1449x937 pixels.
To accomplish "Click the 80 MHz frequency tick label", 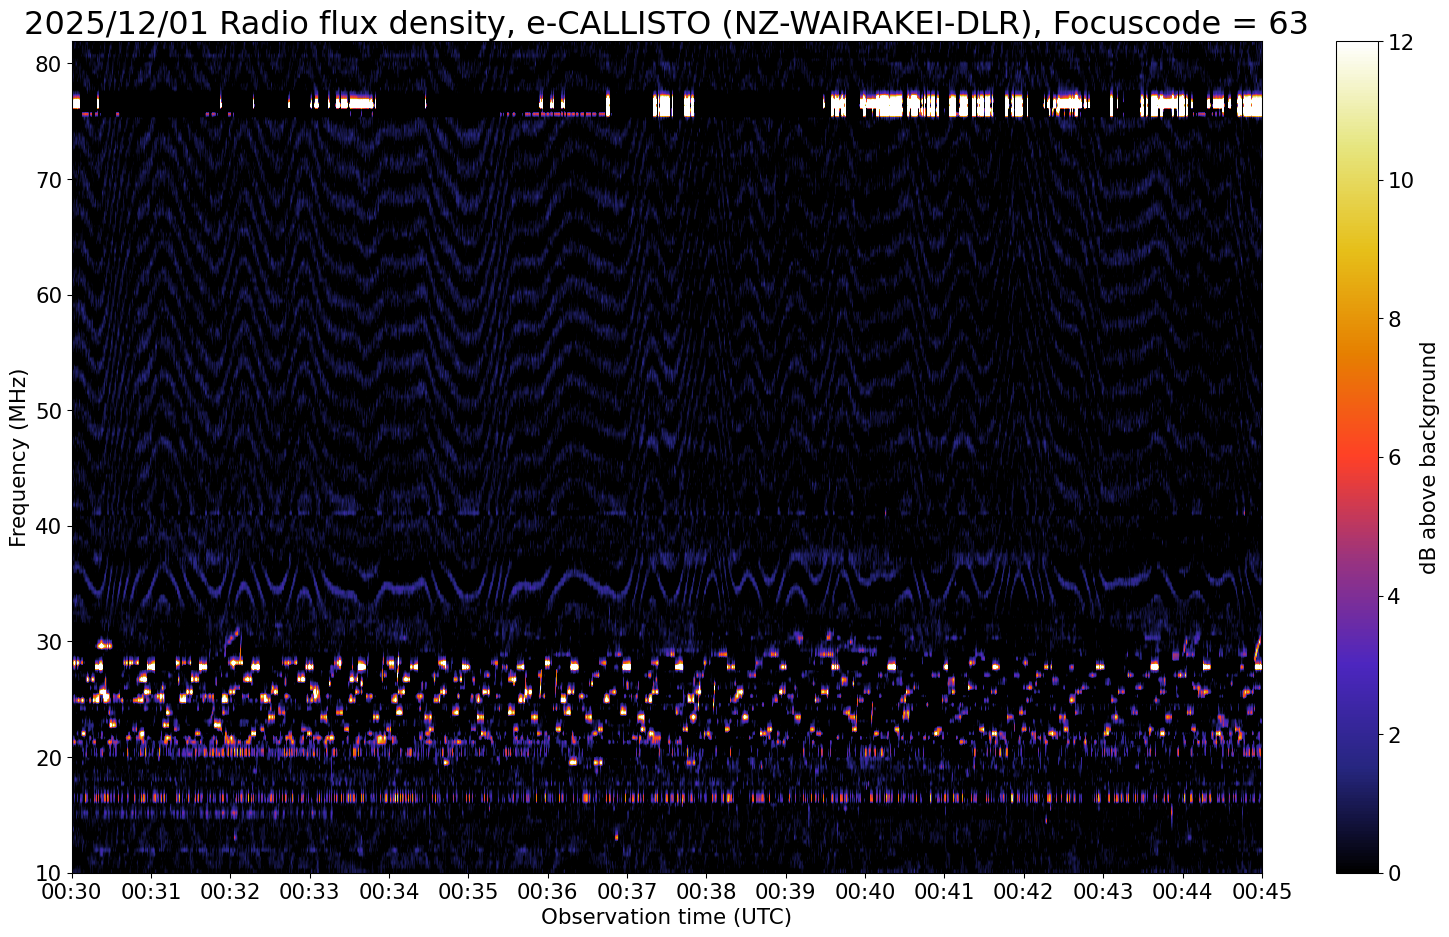I will pyautogui.click(x=50, y=64).
